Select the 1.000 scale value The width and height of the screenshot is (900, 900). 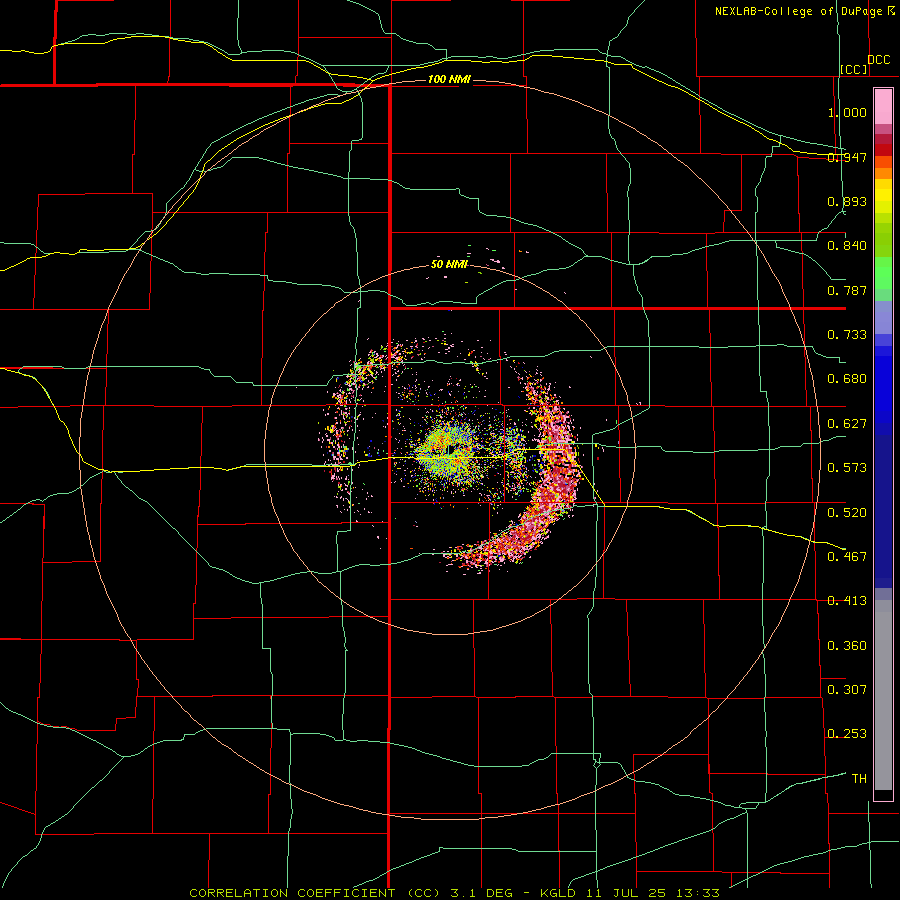847,112
